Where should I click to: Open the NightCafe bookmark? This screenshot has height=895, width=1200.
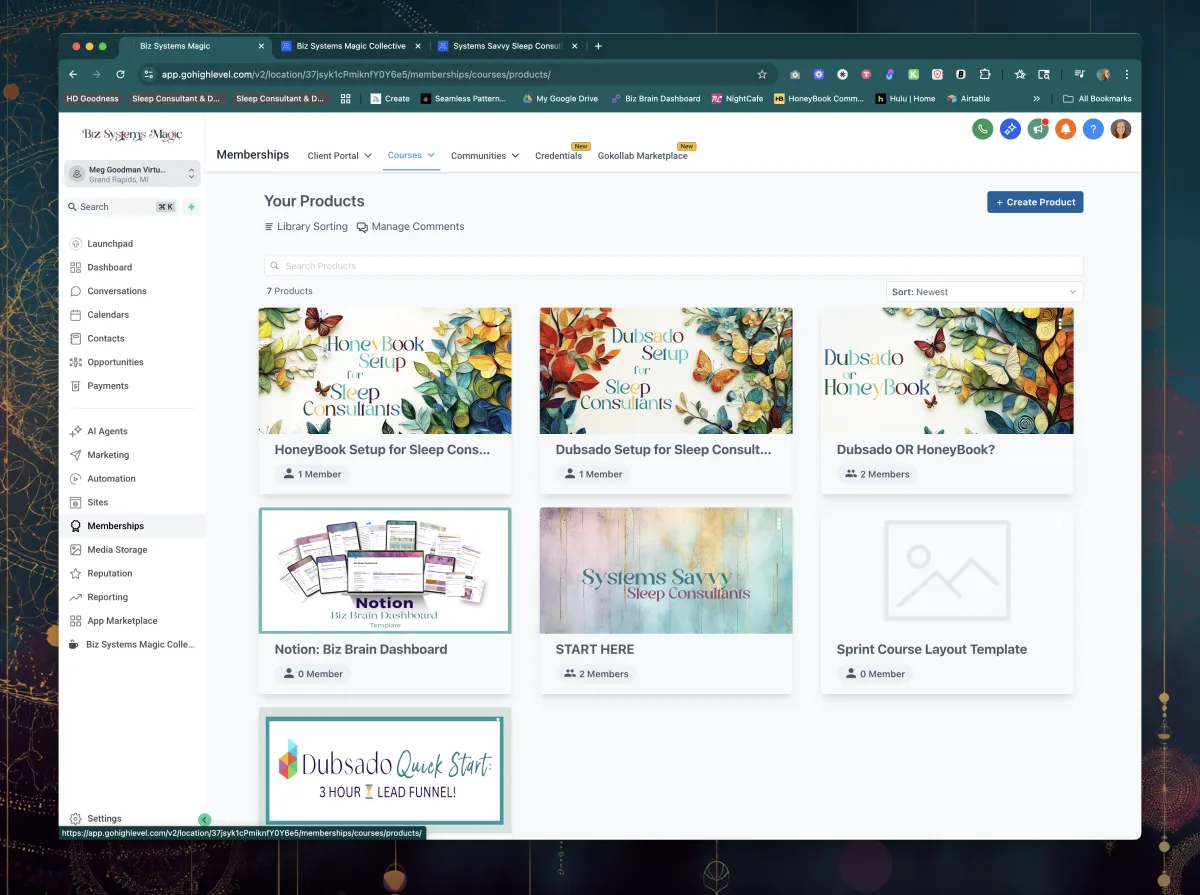click(737, 99)
